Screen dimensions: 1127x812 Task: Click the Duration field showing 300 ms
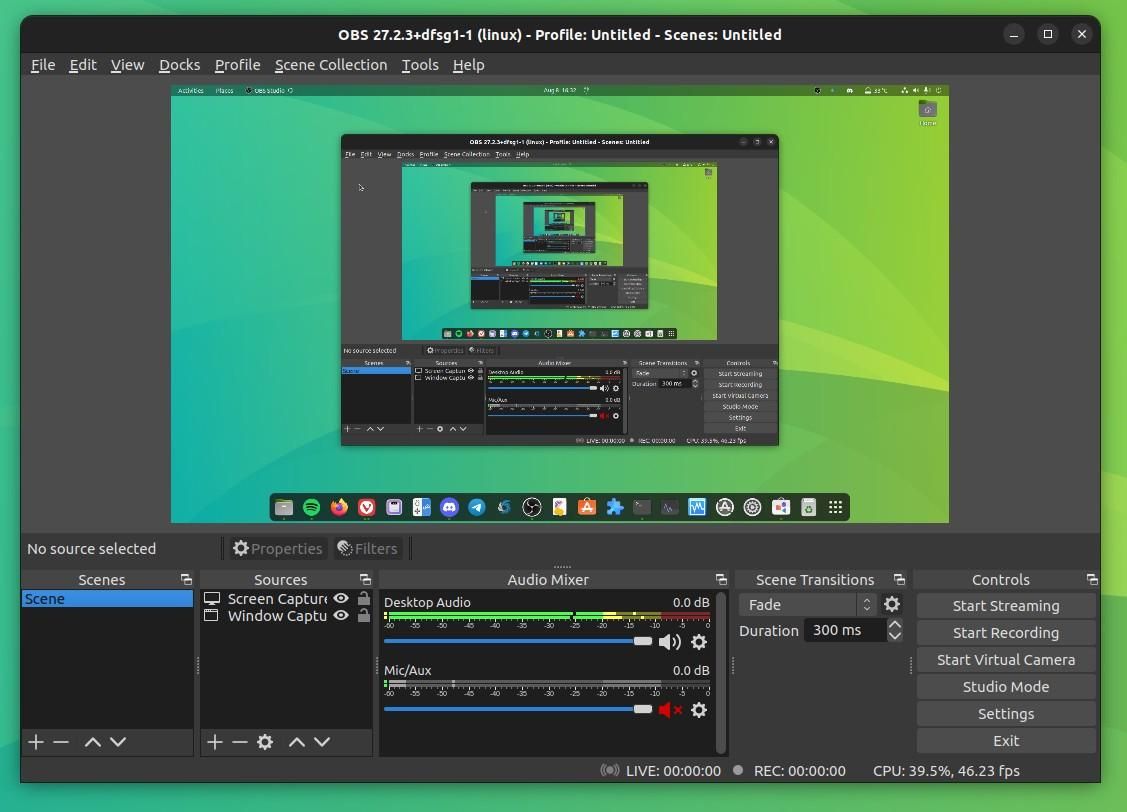844,630
